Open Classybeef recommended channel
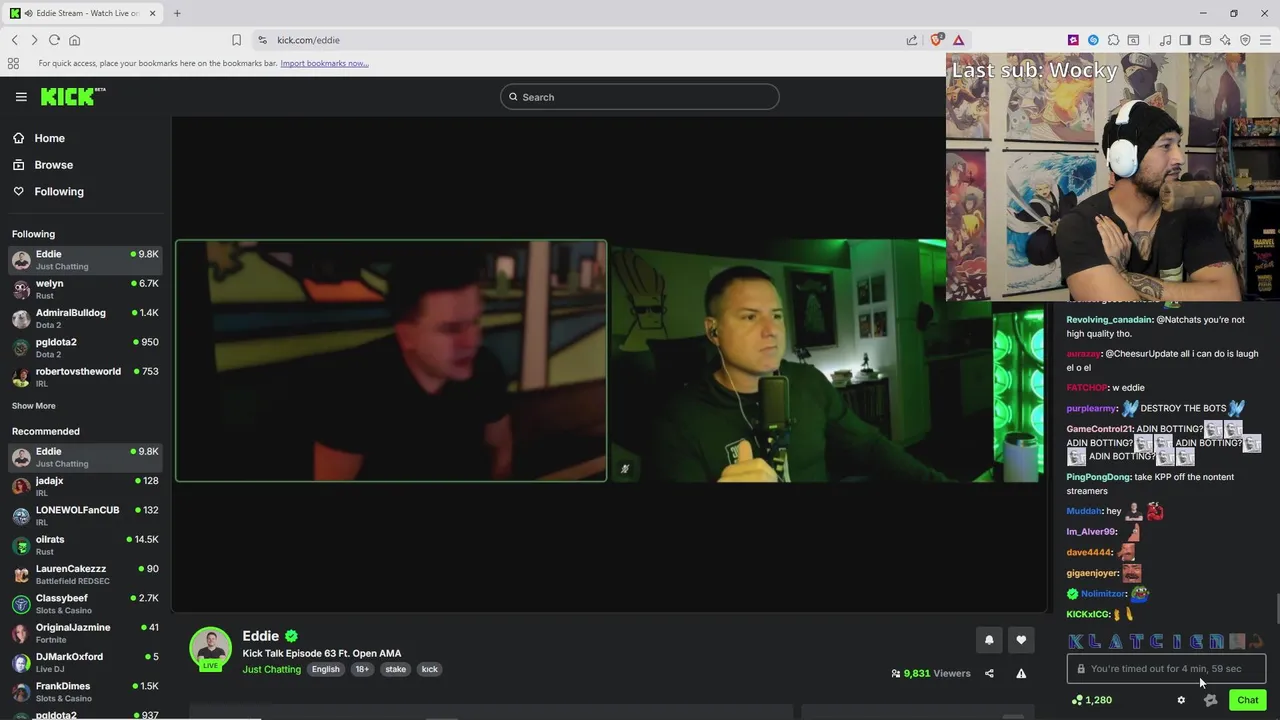 [85, 603]
